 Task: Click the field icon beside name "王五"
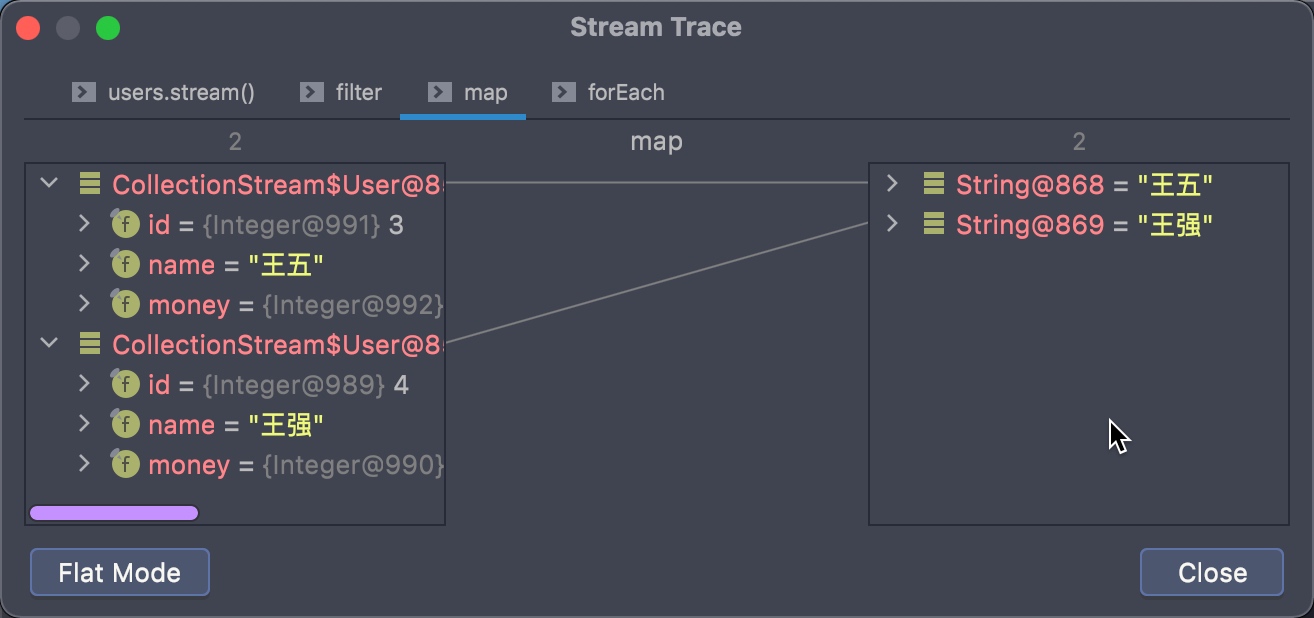pos(125,265)
